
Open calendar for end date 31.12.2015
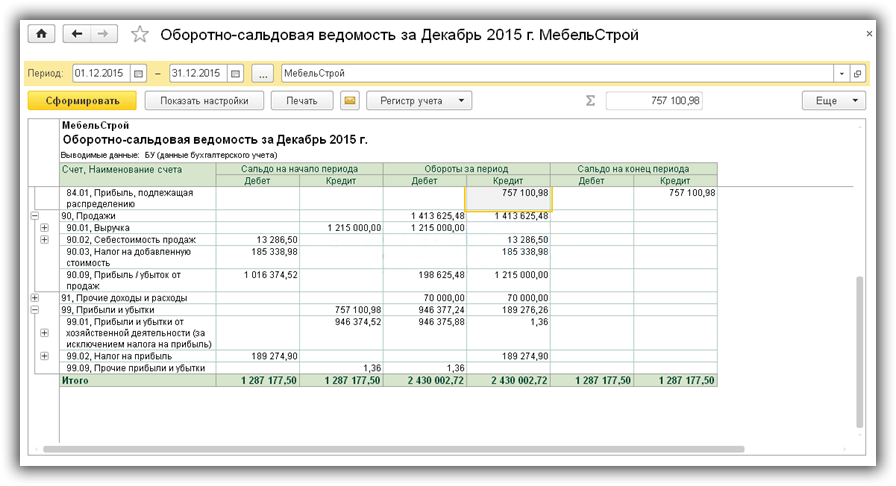tap(235, 73)
